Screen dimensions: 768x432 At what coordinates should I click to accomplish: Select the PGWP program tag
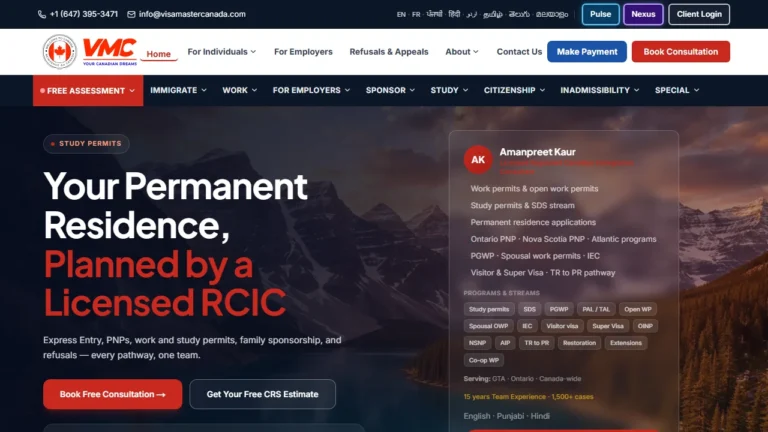click(x=559, y=309)
